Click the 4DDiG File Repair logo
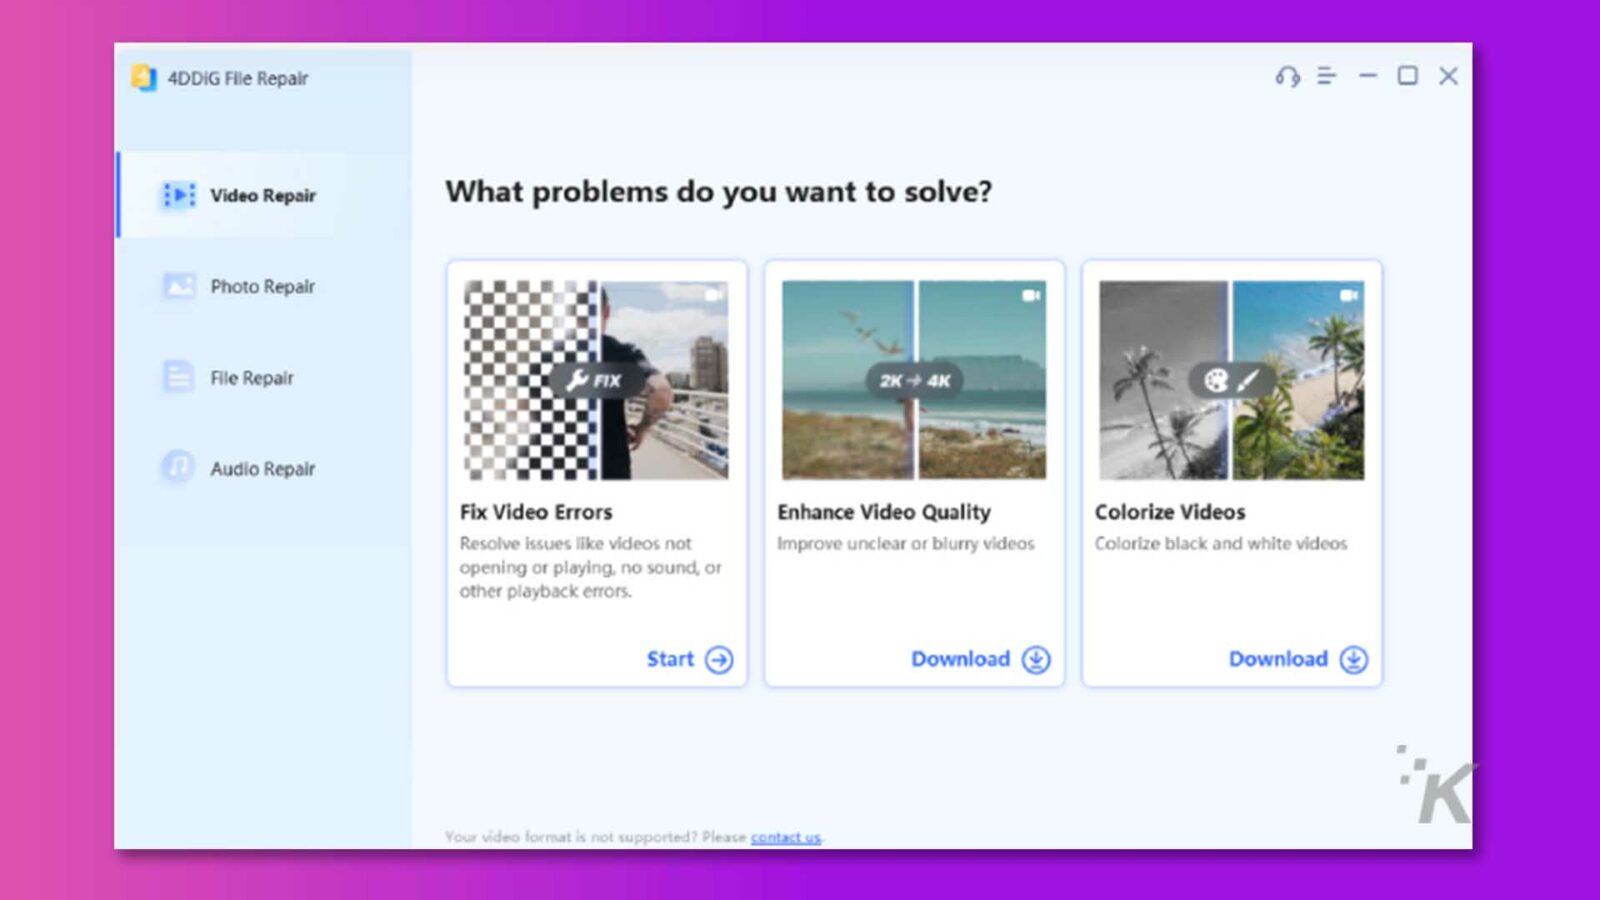This screenshot has height=900, width=1600. [x=144, y=78]
